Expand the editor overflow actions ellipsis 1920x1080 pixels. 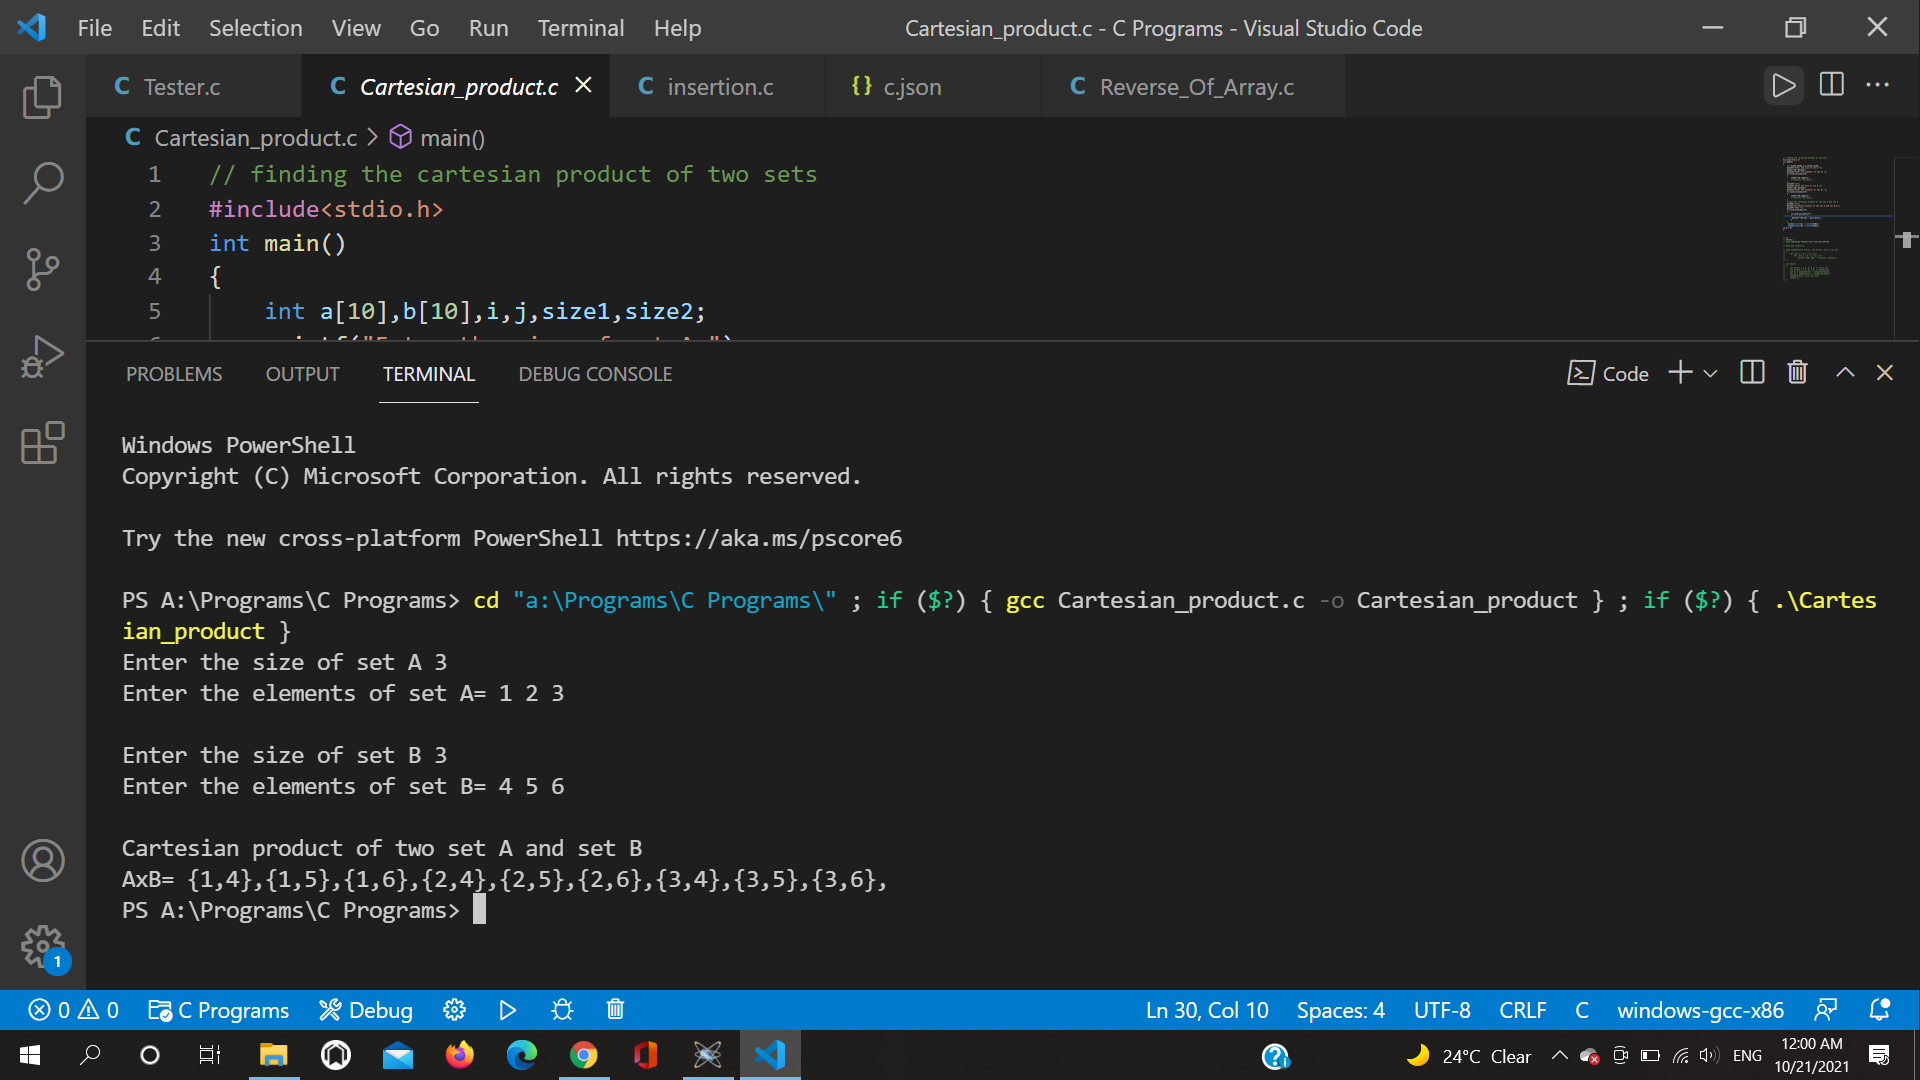pos(1878,86)
